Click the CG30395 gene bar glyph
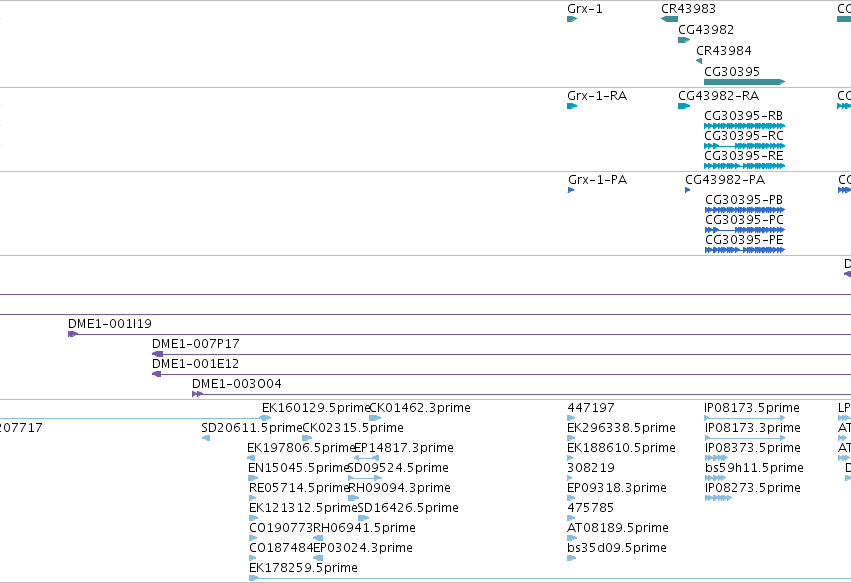Screen dimensions: 851x583 coord(744,82)
